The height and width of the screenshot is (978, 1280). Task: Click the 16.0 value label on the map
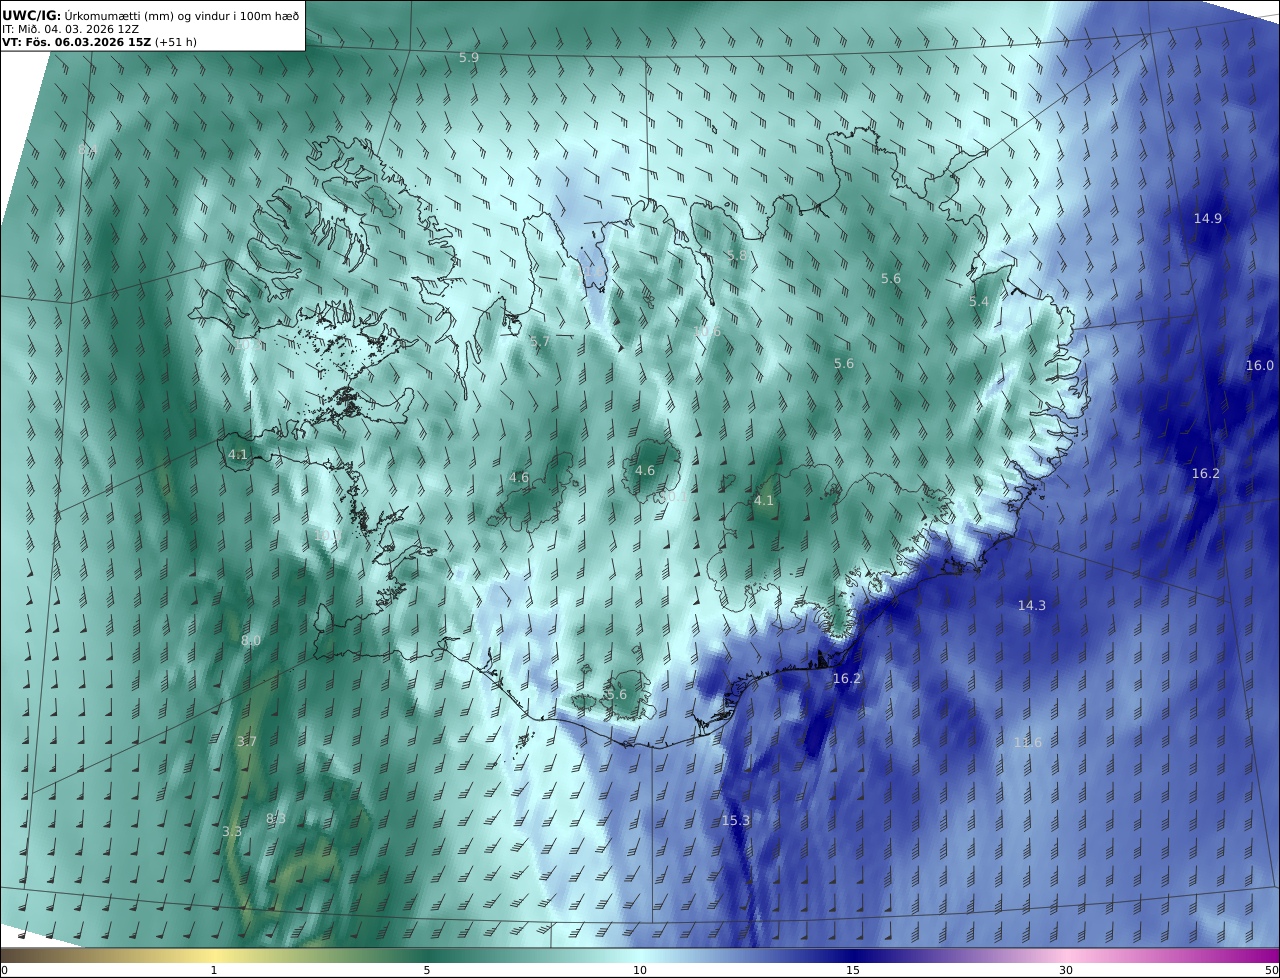point(1260,366)
